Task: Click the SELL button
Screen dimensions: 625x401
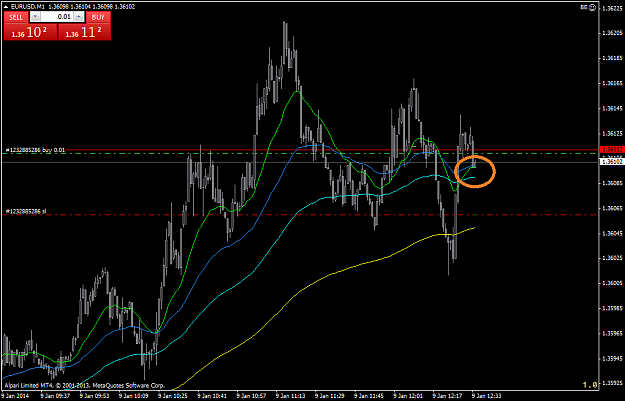Action: [x=16, y=17]
